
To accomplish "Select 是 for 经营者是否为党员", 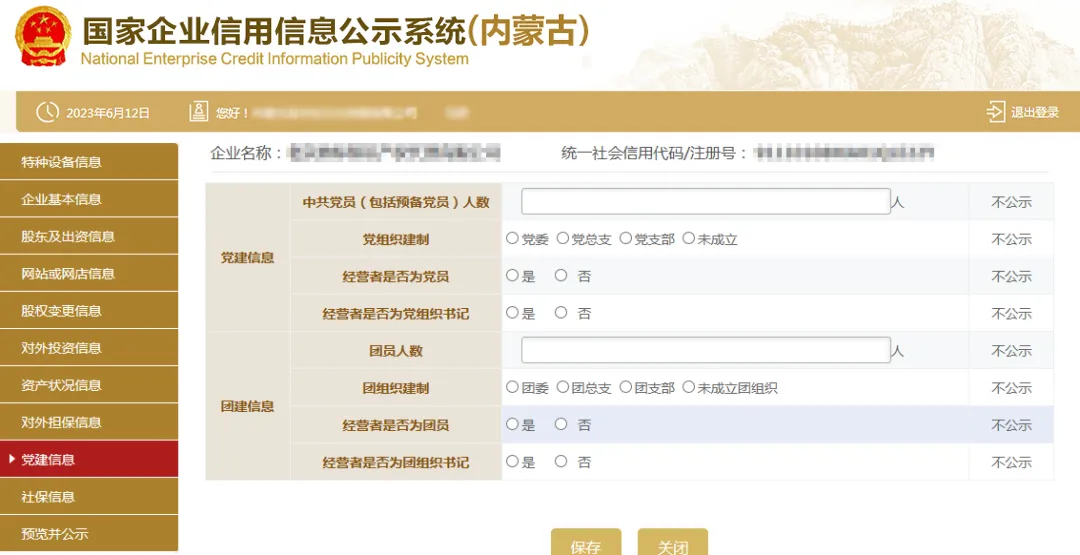I will click(513, 276).
